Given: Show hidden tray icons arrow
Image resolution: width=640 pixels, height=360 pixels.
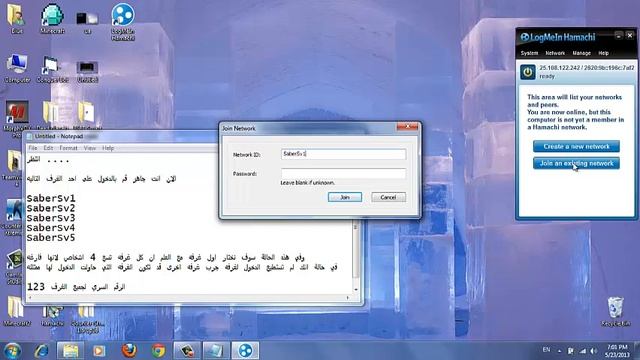Looking at the screenshot, I should 559,351.
